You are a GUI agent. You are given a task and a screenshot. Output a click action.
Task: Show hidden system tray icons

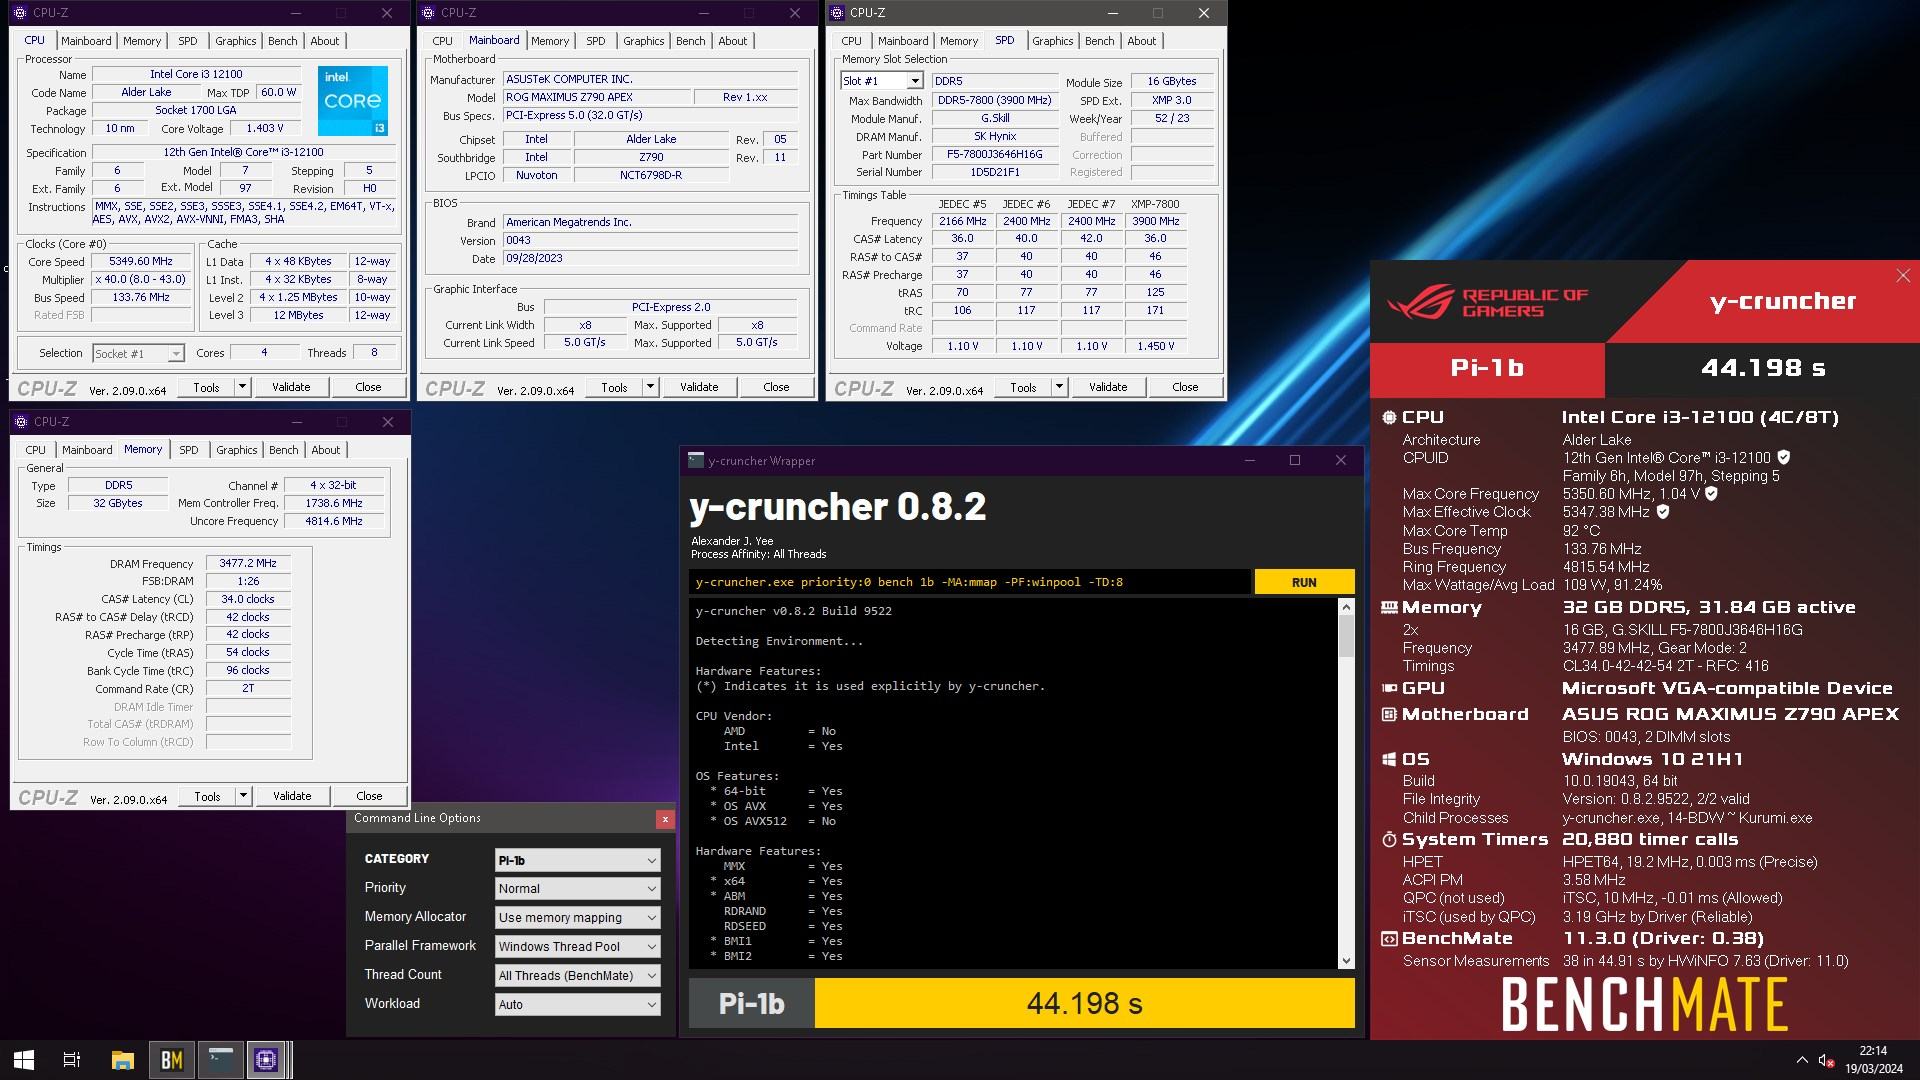(1802, 1060)
